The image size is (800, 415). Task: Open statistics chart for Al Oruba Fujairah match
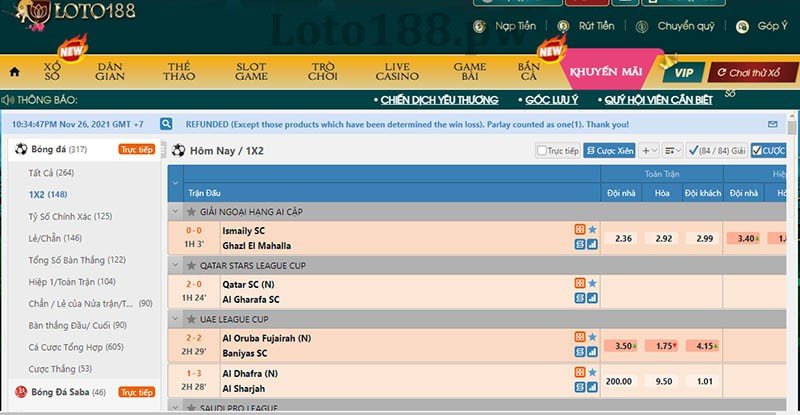592,352
